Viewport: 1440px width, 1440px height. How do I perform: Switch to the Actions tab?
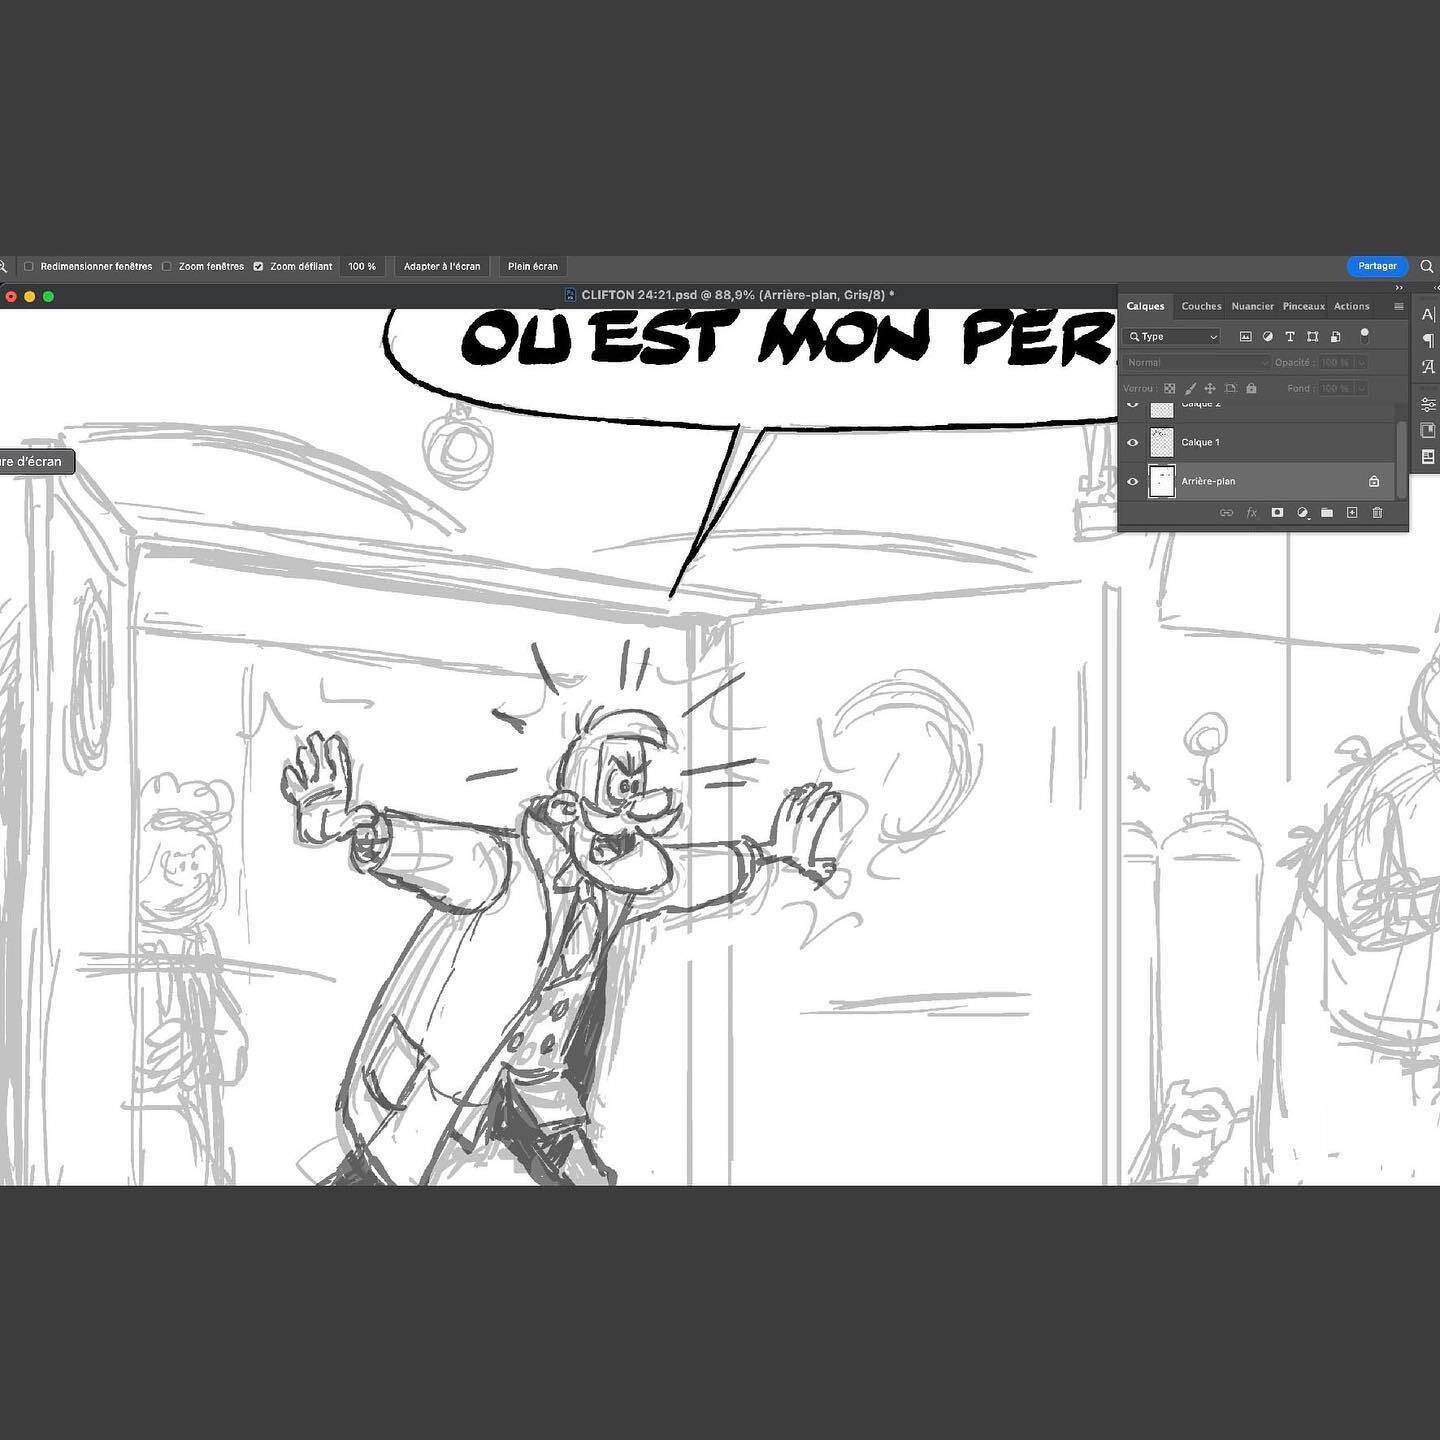click(x=1352, y=306)
